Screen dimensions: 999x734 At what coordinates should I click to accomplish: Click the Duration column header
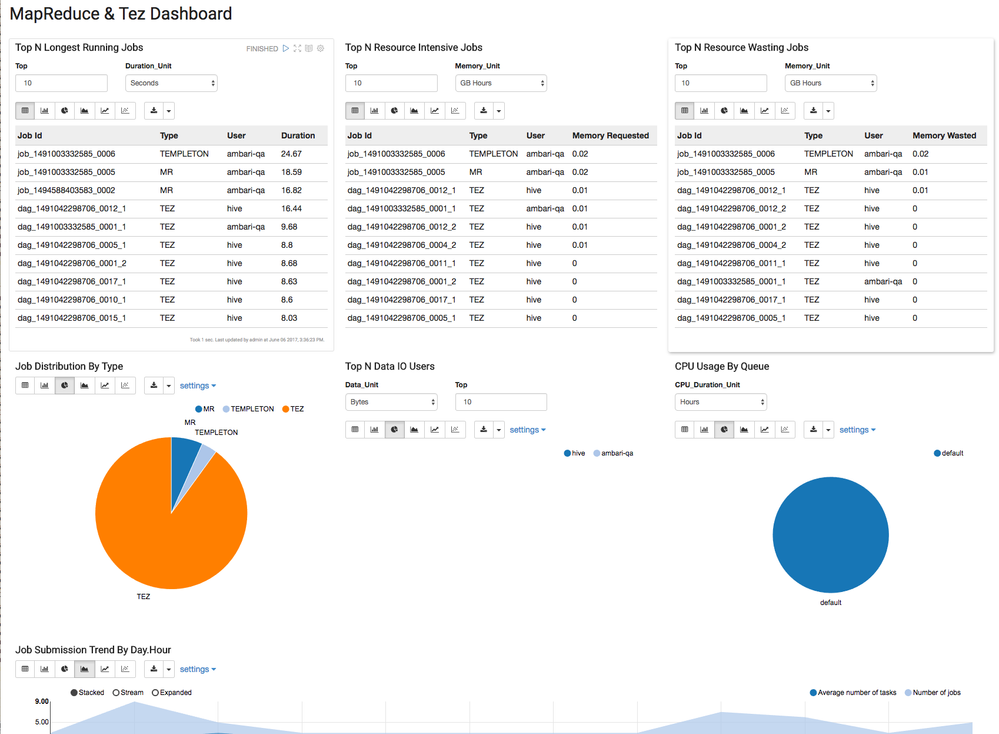tap(298, 136)
